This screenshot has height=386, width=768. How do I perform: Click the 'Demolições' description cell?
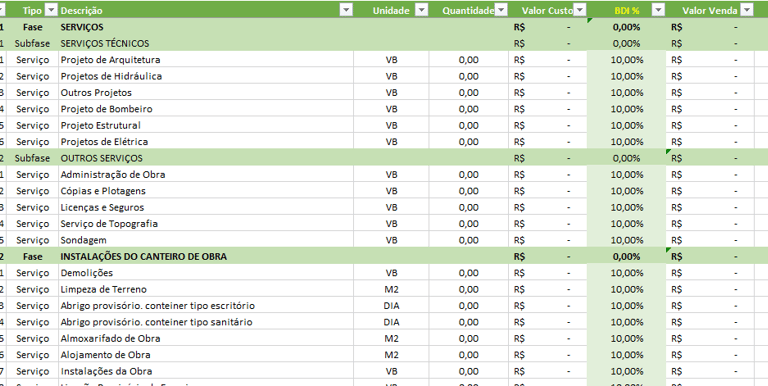tap(206, 273)
